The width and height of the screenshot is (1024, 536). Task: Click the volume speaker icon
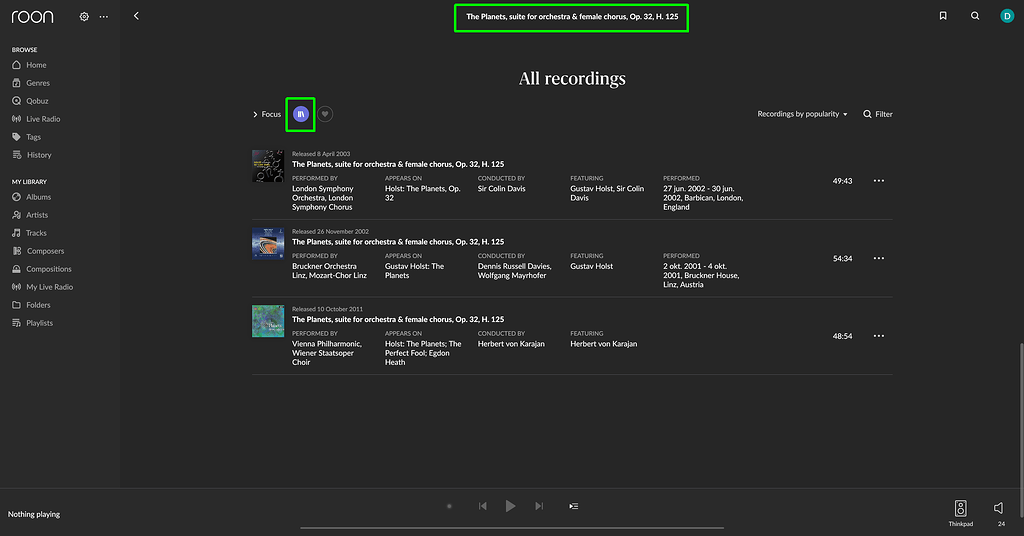pos(998,508)
